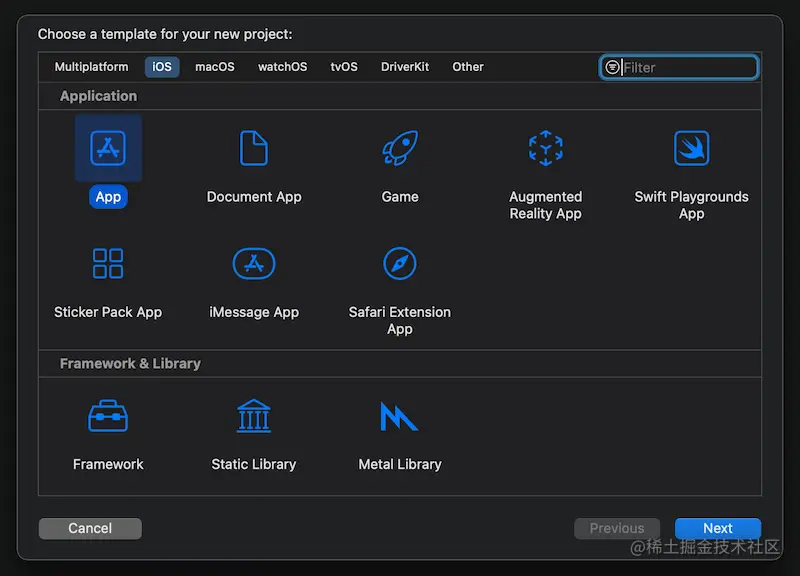Image resolution: width=800 pixels, height=576 pixels.
Task: Open the DriverKit tab
Action: (405, 67)
